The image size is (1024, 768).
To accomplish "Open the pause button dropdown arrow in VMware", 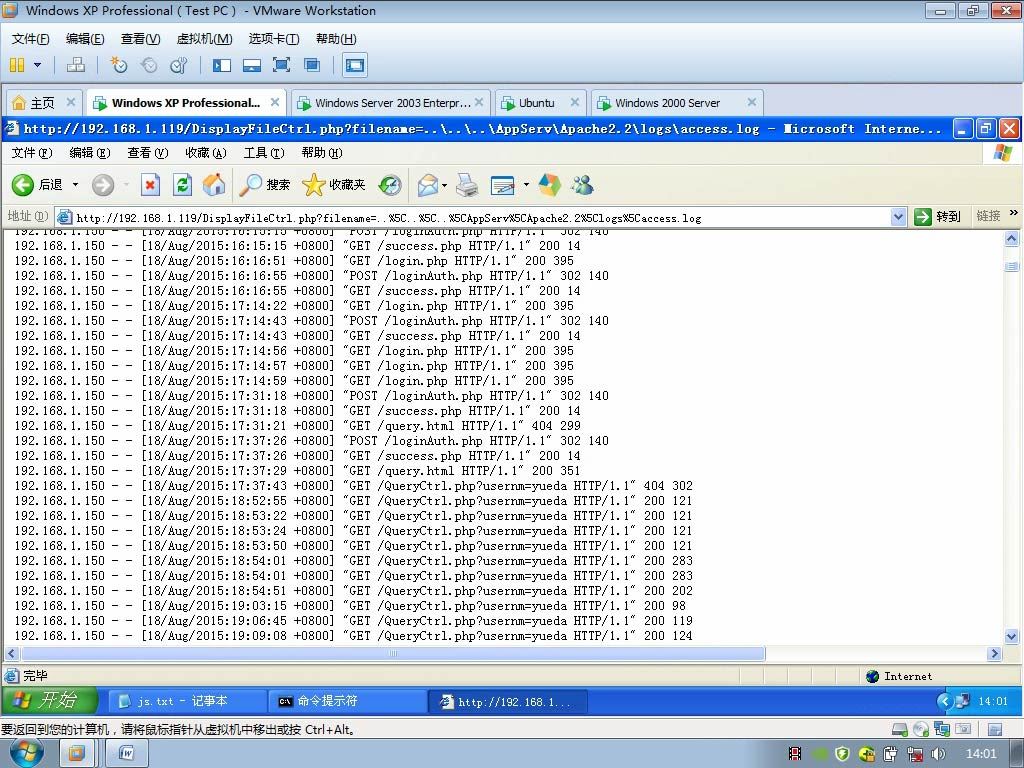I will coord(37,65).
